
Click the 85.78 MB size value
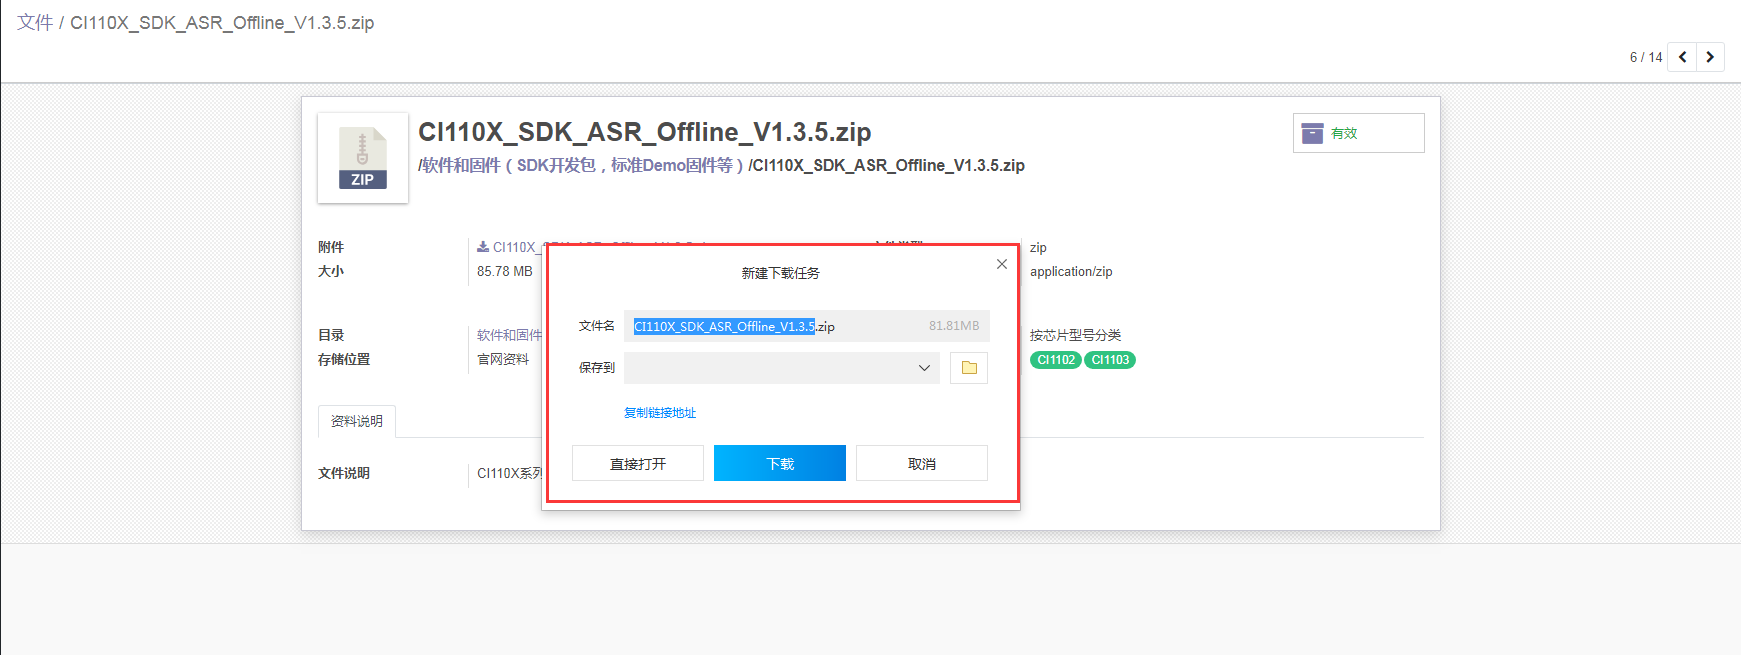click(505, 271)
